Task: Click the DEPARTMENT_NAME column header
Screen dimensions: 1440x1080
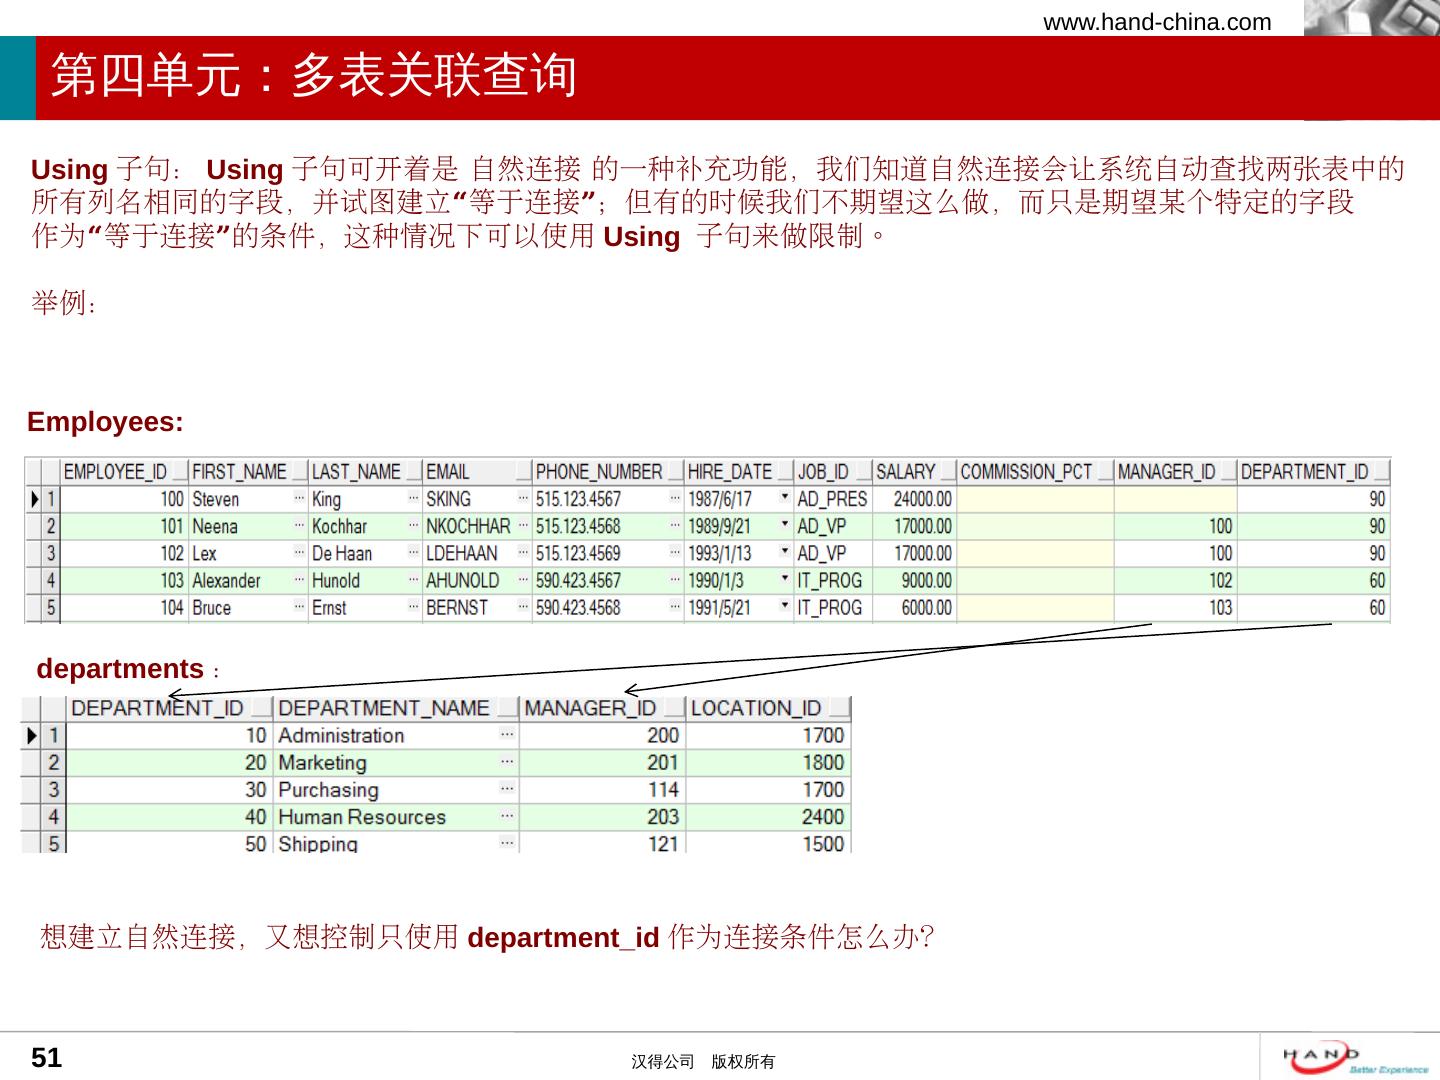Action: click(384, 708)
